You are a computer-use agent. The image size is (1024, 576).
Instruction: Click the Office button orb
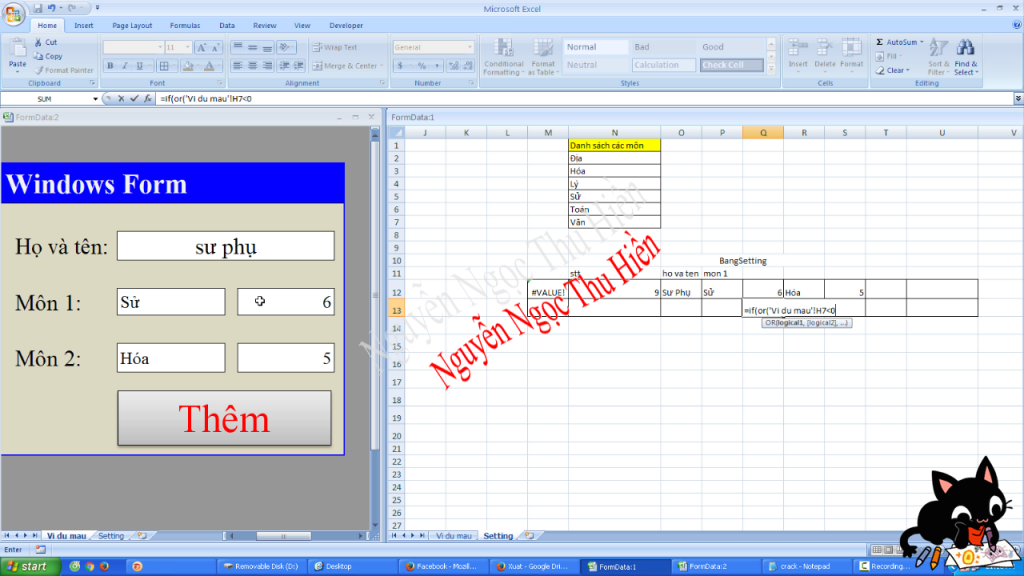tap(14, 13)
